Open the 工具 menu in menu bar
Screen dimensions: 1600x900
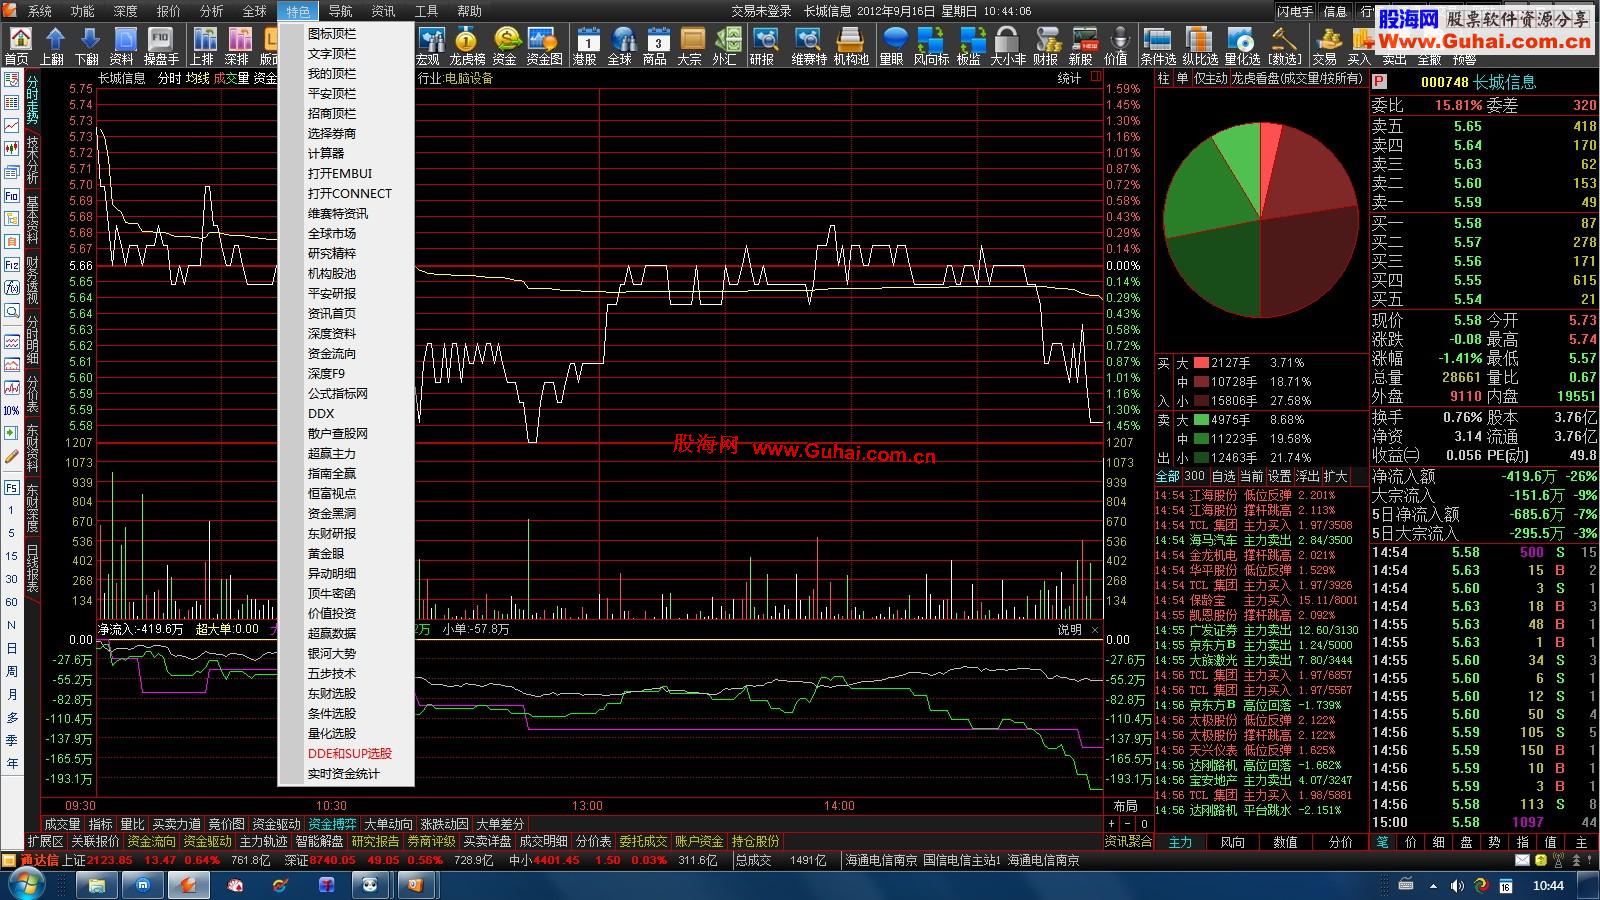426,11
